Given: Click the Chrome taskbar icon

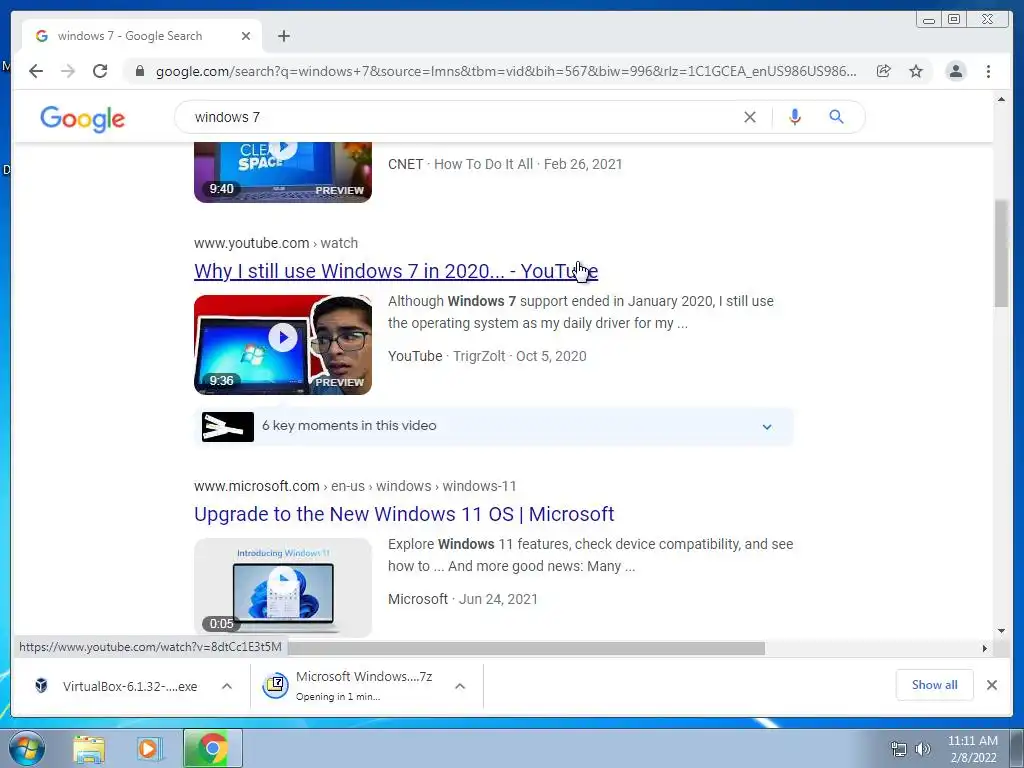Looking at the screenshot, I should coord(213,748).
